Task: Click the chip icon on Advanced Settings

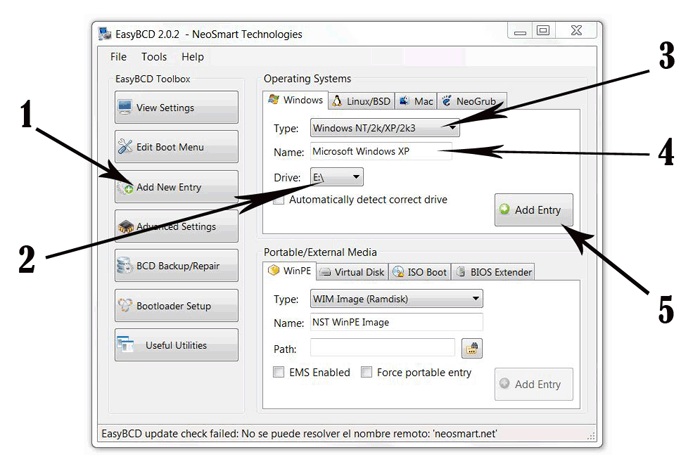Action: [x=126, y=227]
